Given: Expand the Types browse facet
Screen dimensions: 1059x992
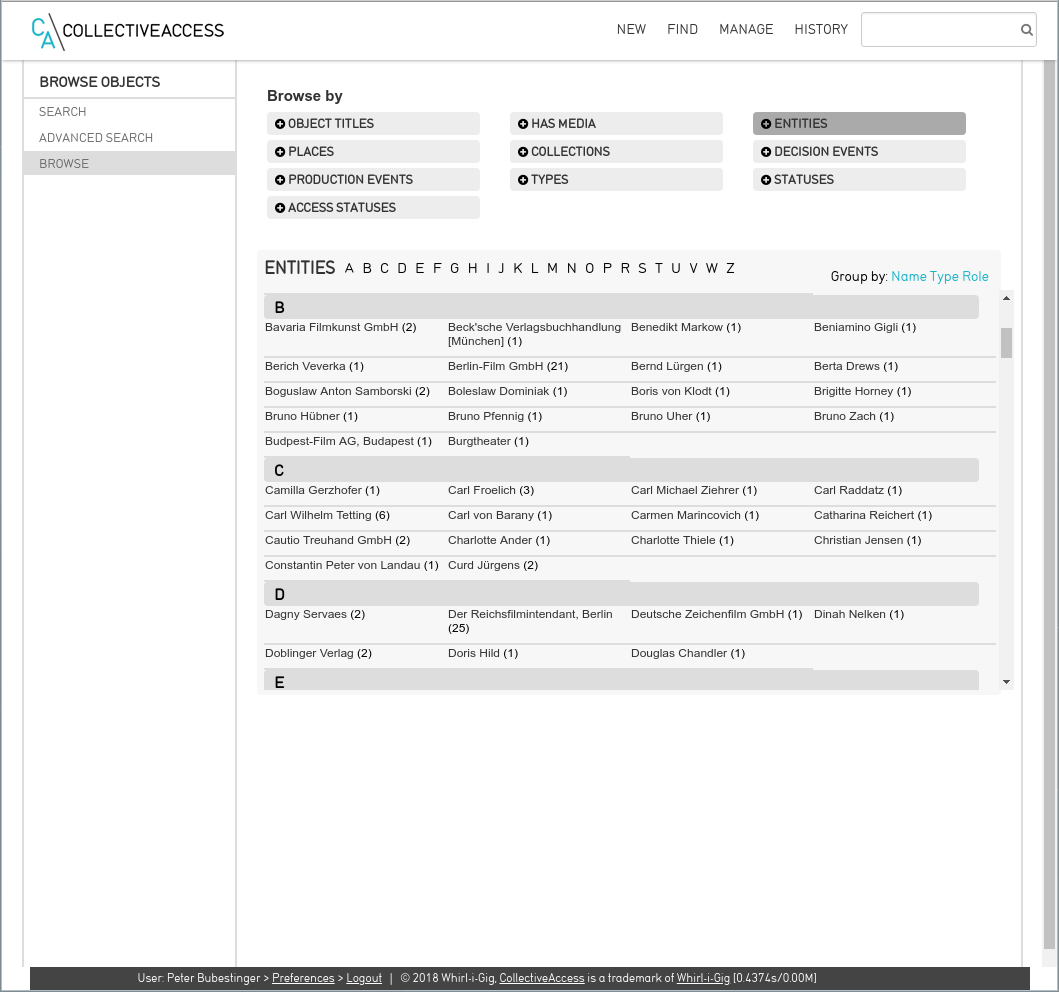Looking at the screenshot, I should [x=549, y=180].
